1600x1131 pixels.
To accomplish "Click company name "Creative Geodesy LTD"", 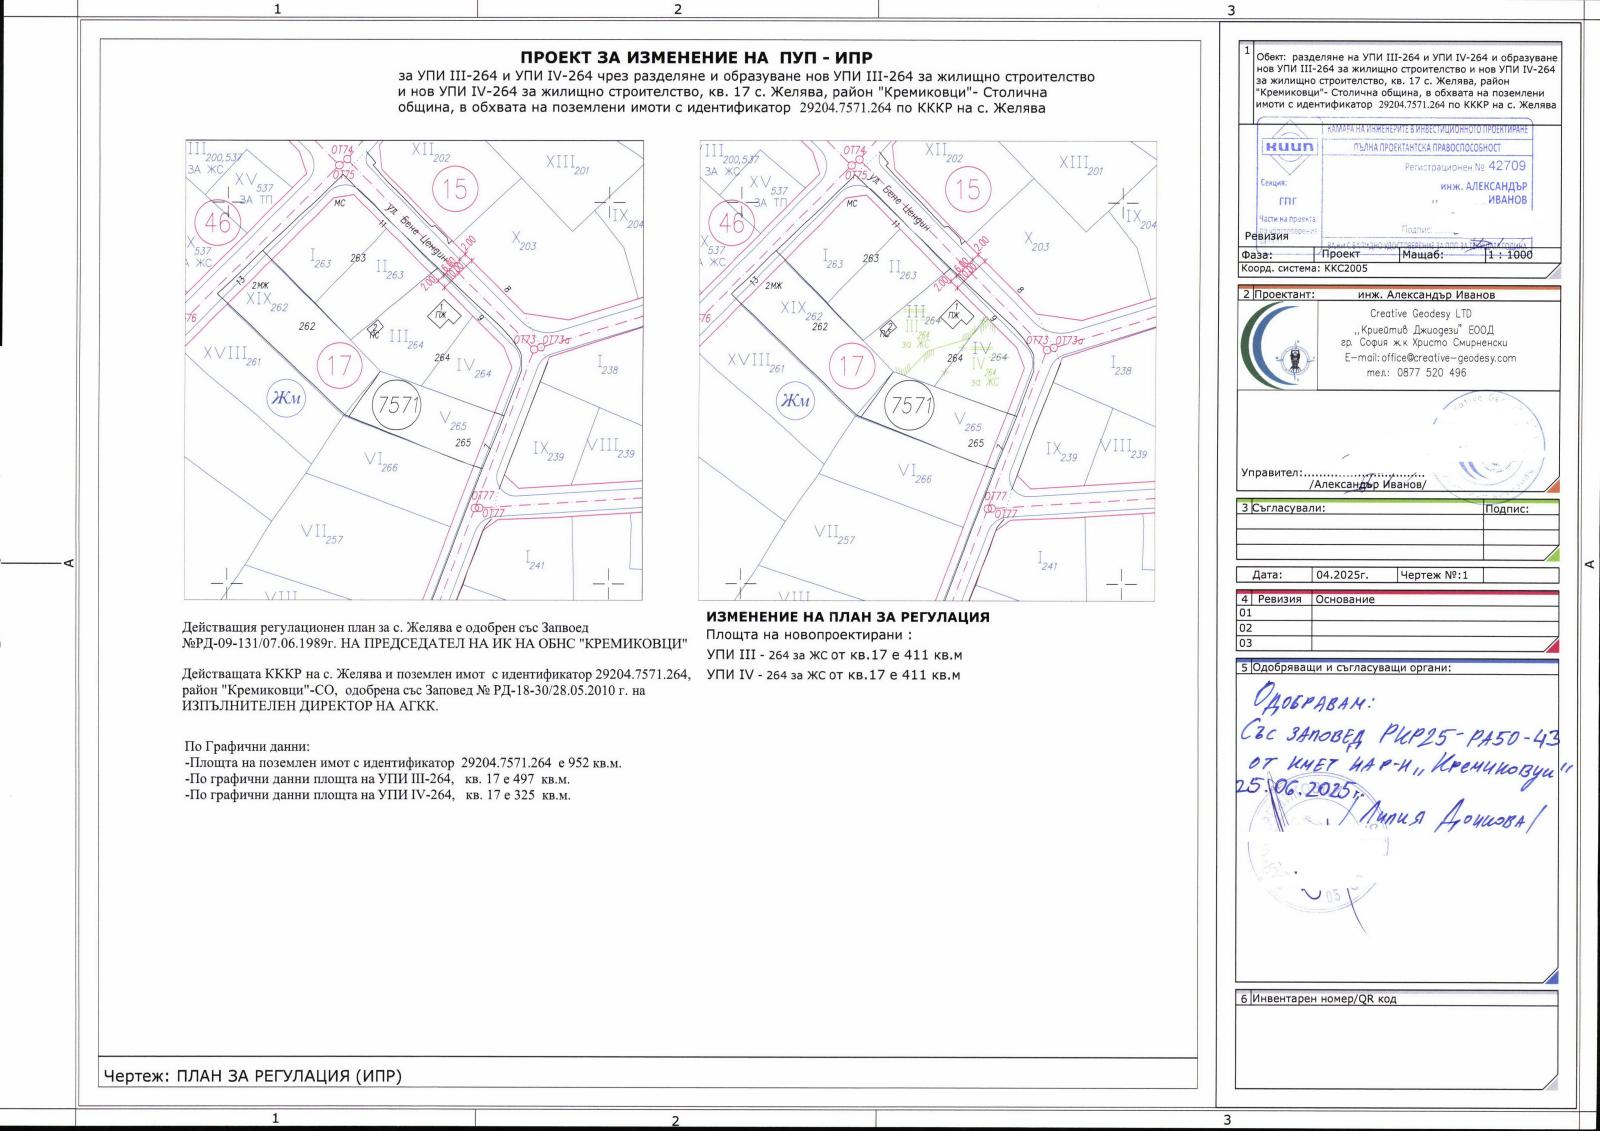I will click(1420, 314).
